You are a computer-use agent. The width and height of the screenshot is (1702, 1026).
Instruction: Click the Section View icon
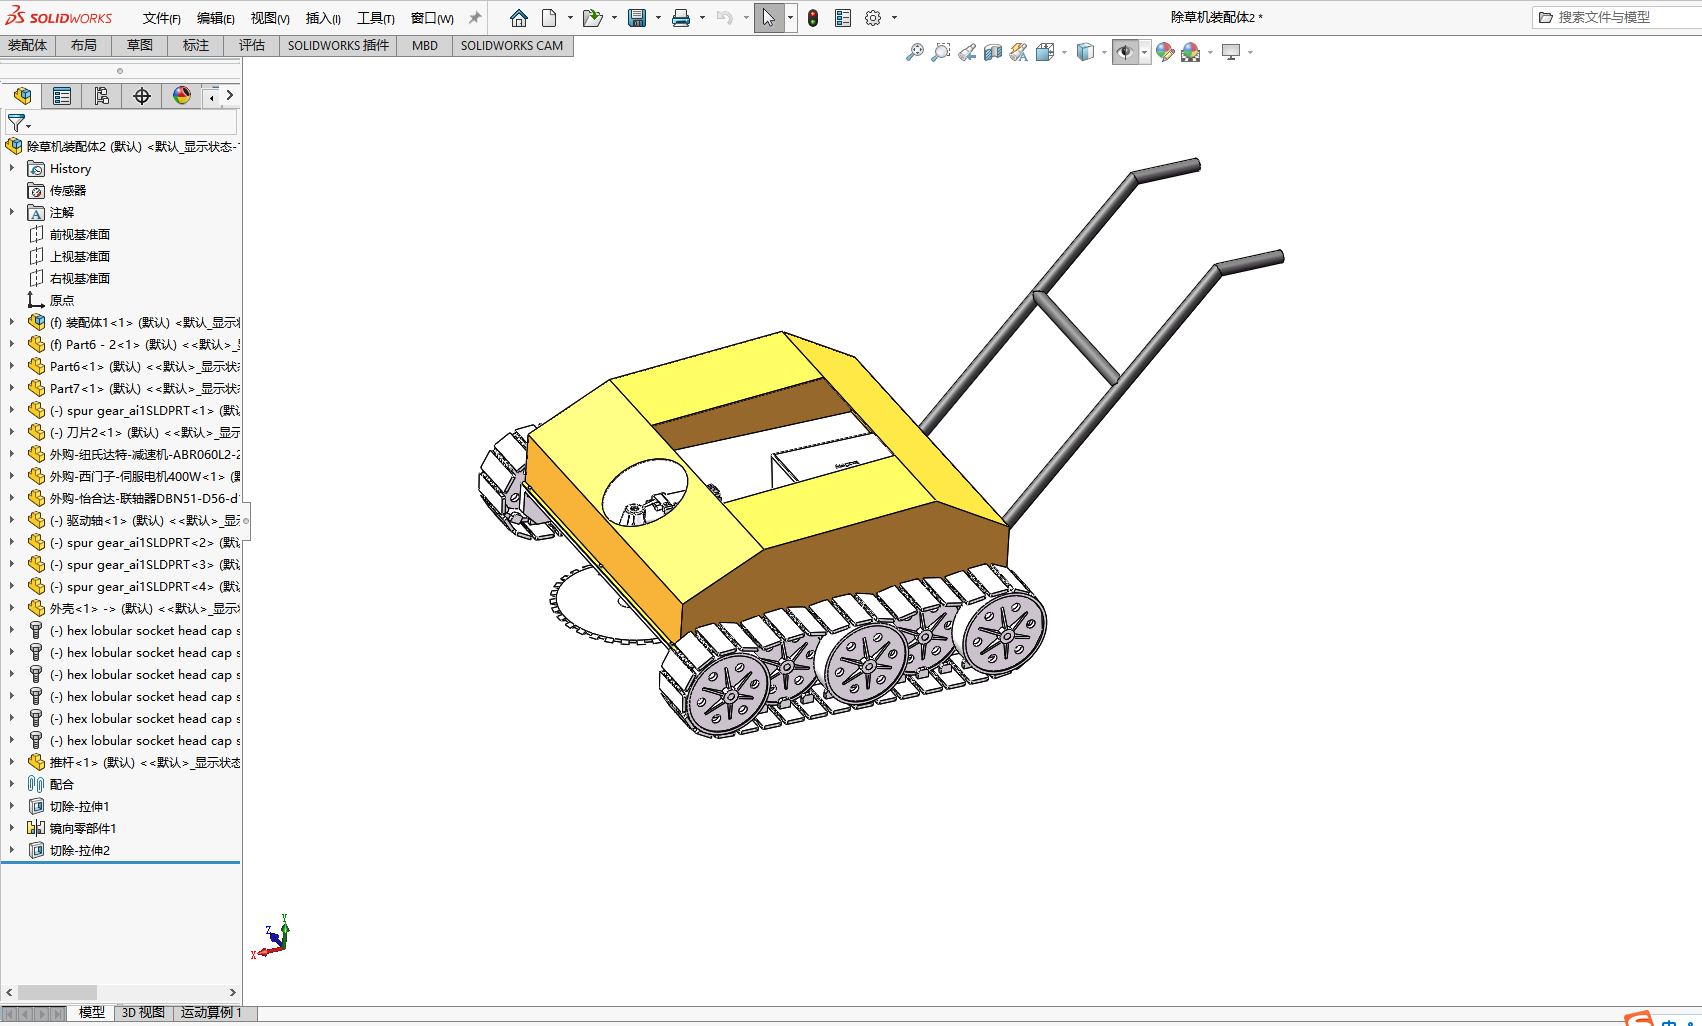[x=992, y=52]
